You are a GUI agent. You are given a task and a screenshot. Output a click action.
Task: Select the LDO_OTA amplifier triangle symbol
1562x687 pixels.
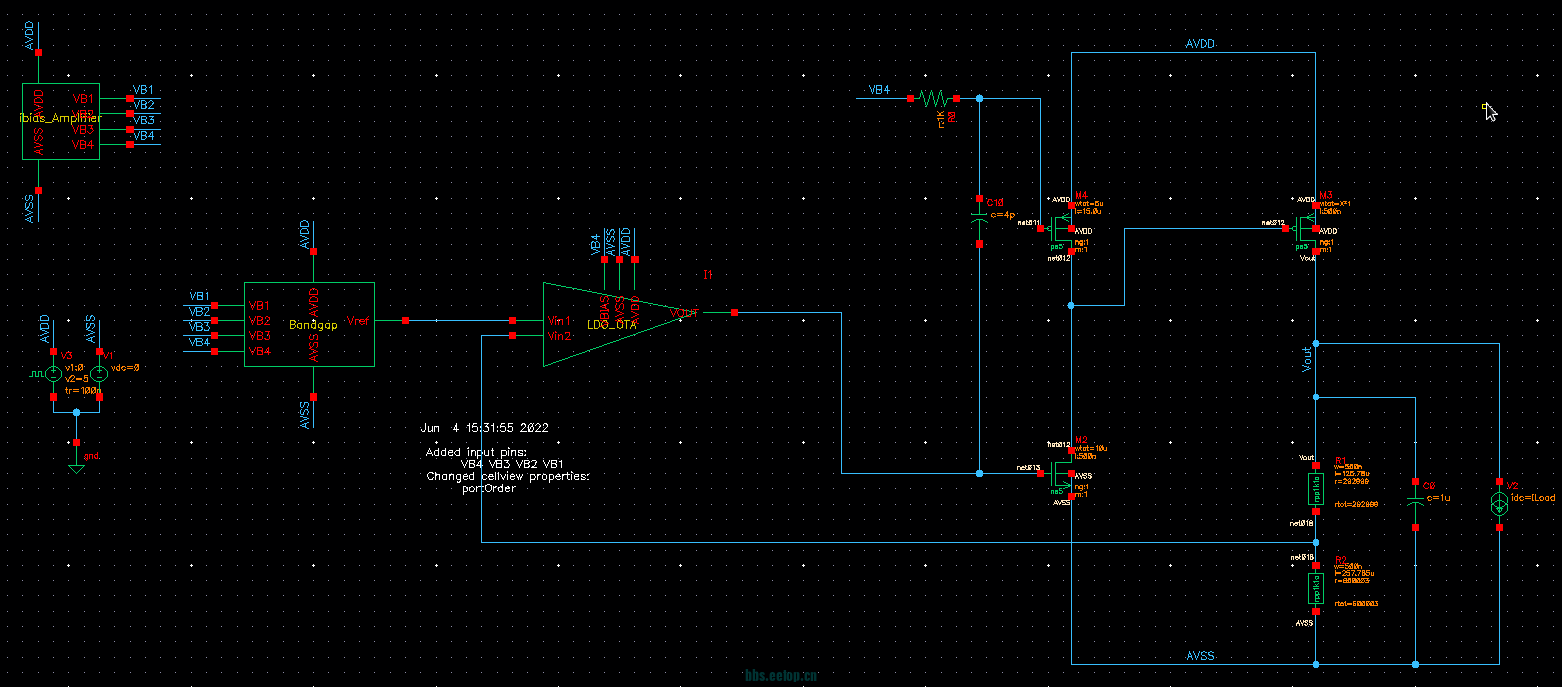point(600,325)
